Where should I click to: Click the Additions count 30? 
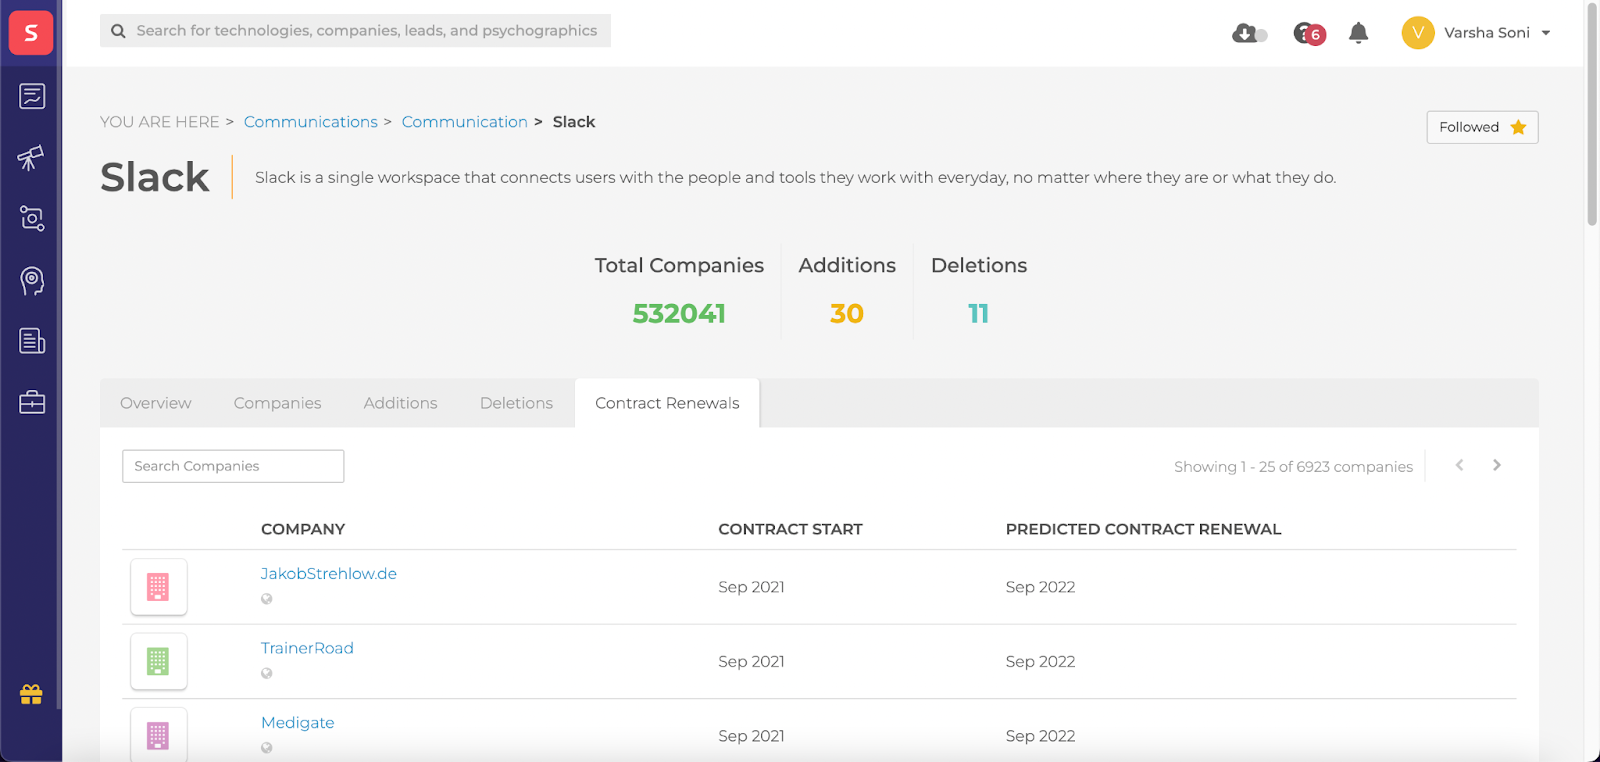(847, 314)
